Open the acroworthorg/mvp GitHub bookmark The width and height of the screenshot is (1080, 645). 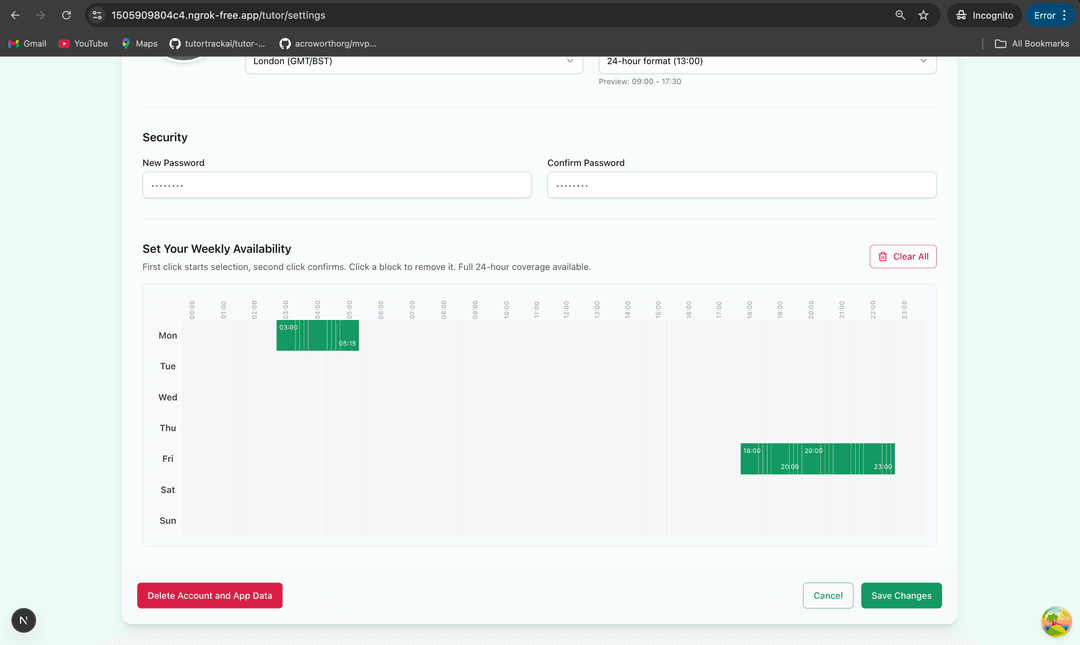(328, 43)
